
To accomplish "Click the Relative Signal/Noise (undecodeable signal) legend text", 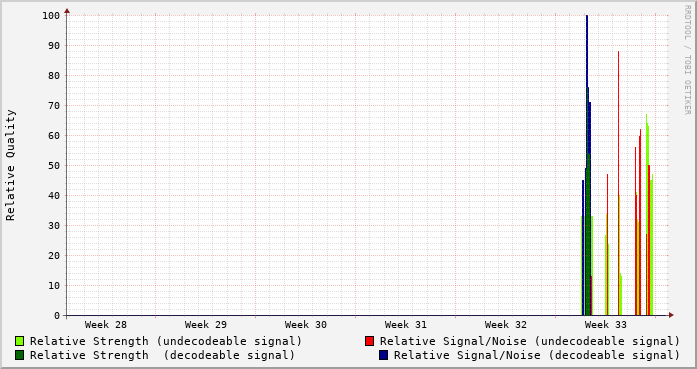I will pos(530,341).
